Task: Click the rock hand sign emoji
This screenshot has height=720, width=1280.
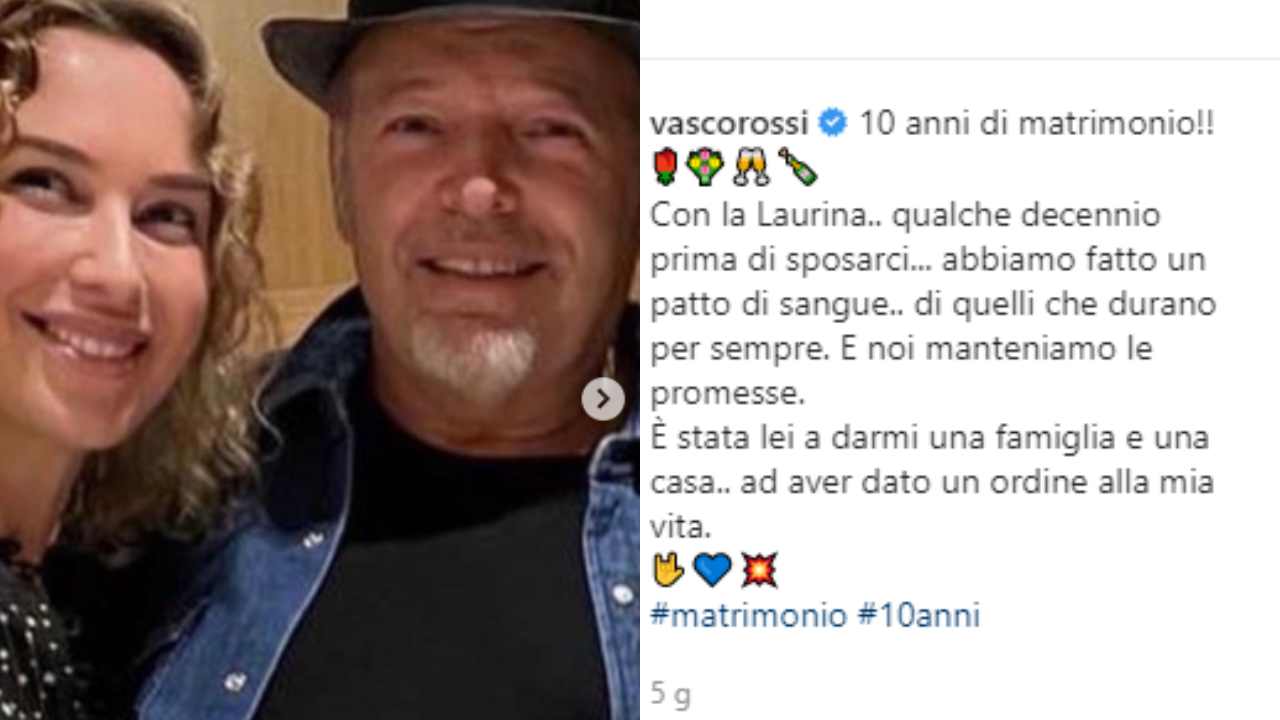Action: pos(667,569)
